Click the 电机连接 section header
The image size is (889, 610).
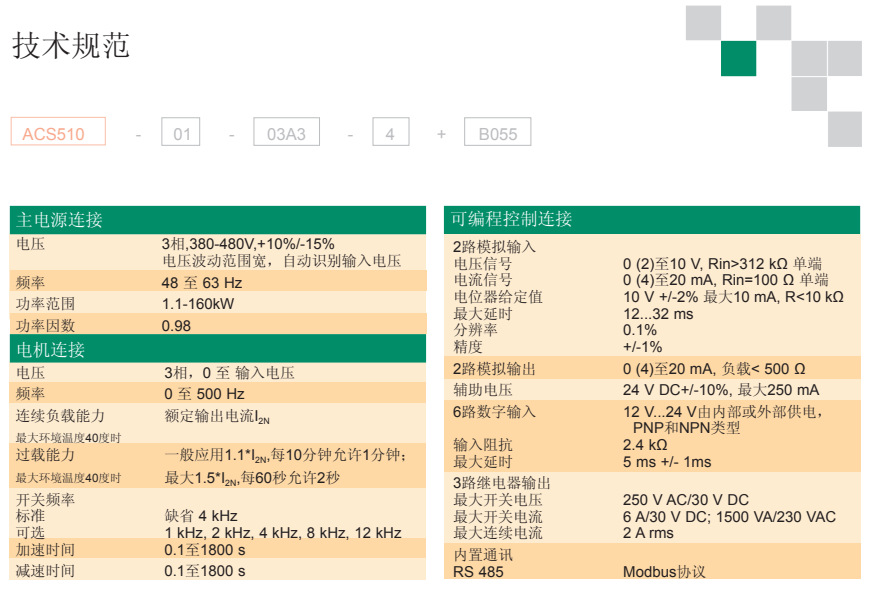click(x=218, y=349)
